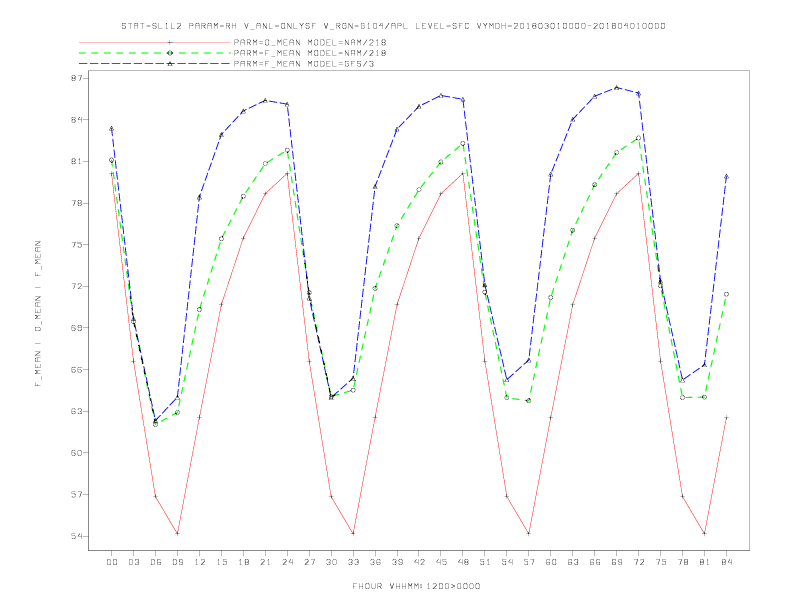Click the chart title starting with STAT=SL1L2

click(393, 26)
